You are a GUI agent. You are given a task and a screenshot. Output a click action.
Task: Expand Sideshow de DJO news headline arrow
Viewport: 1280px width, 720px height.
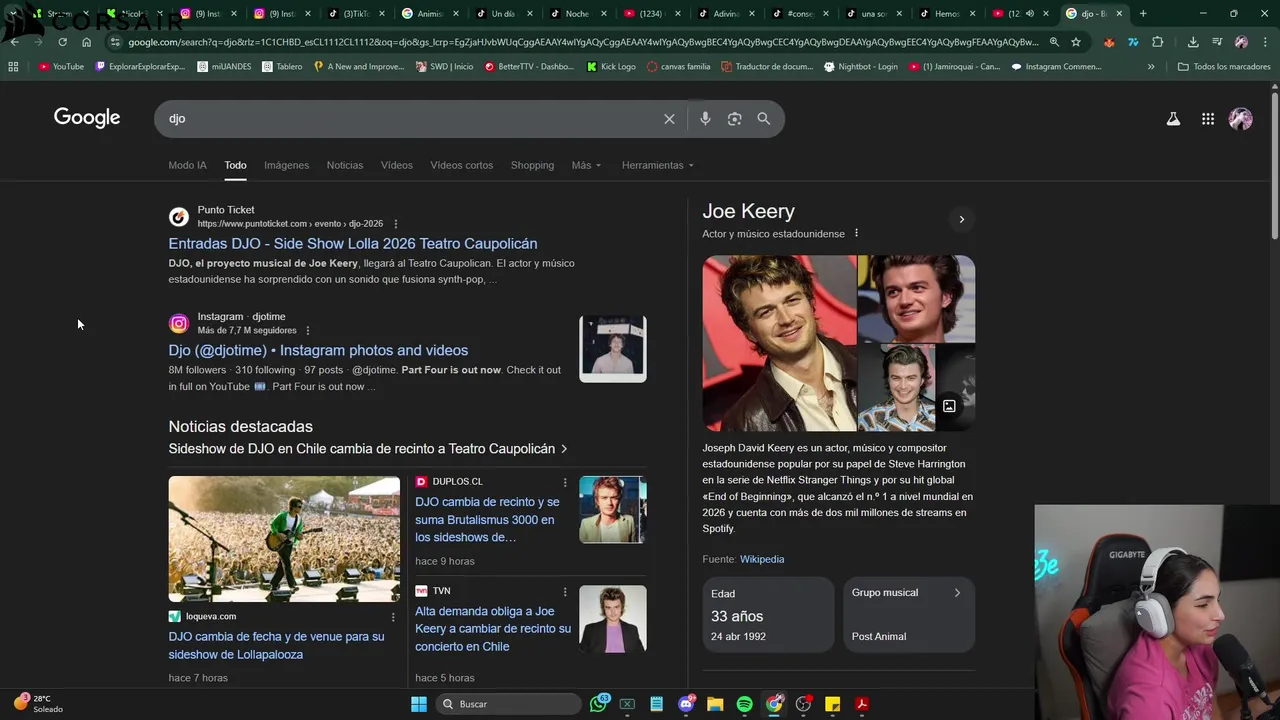point(564,449)
